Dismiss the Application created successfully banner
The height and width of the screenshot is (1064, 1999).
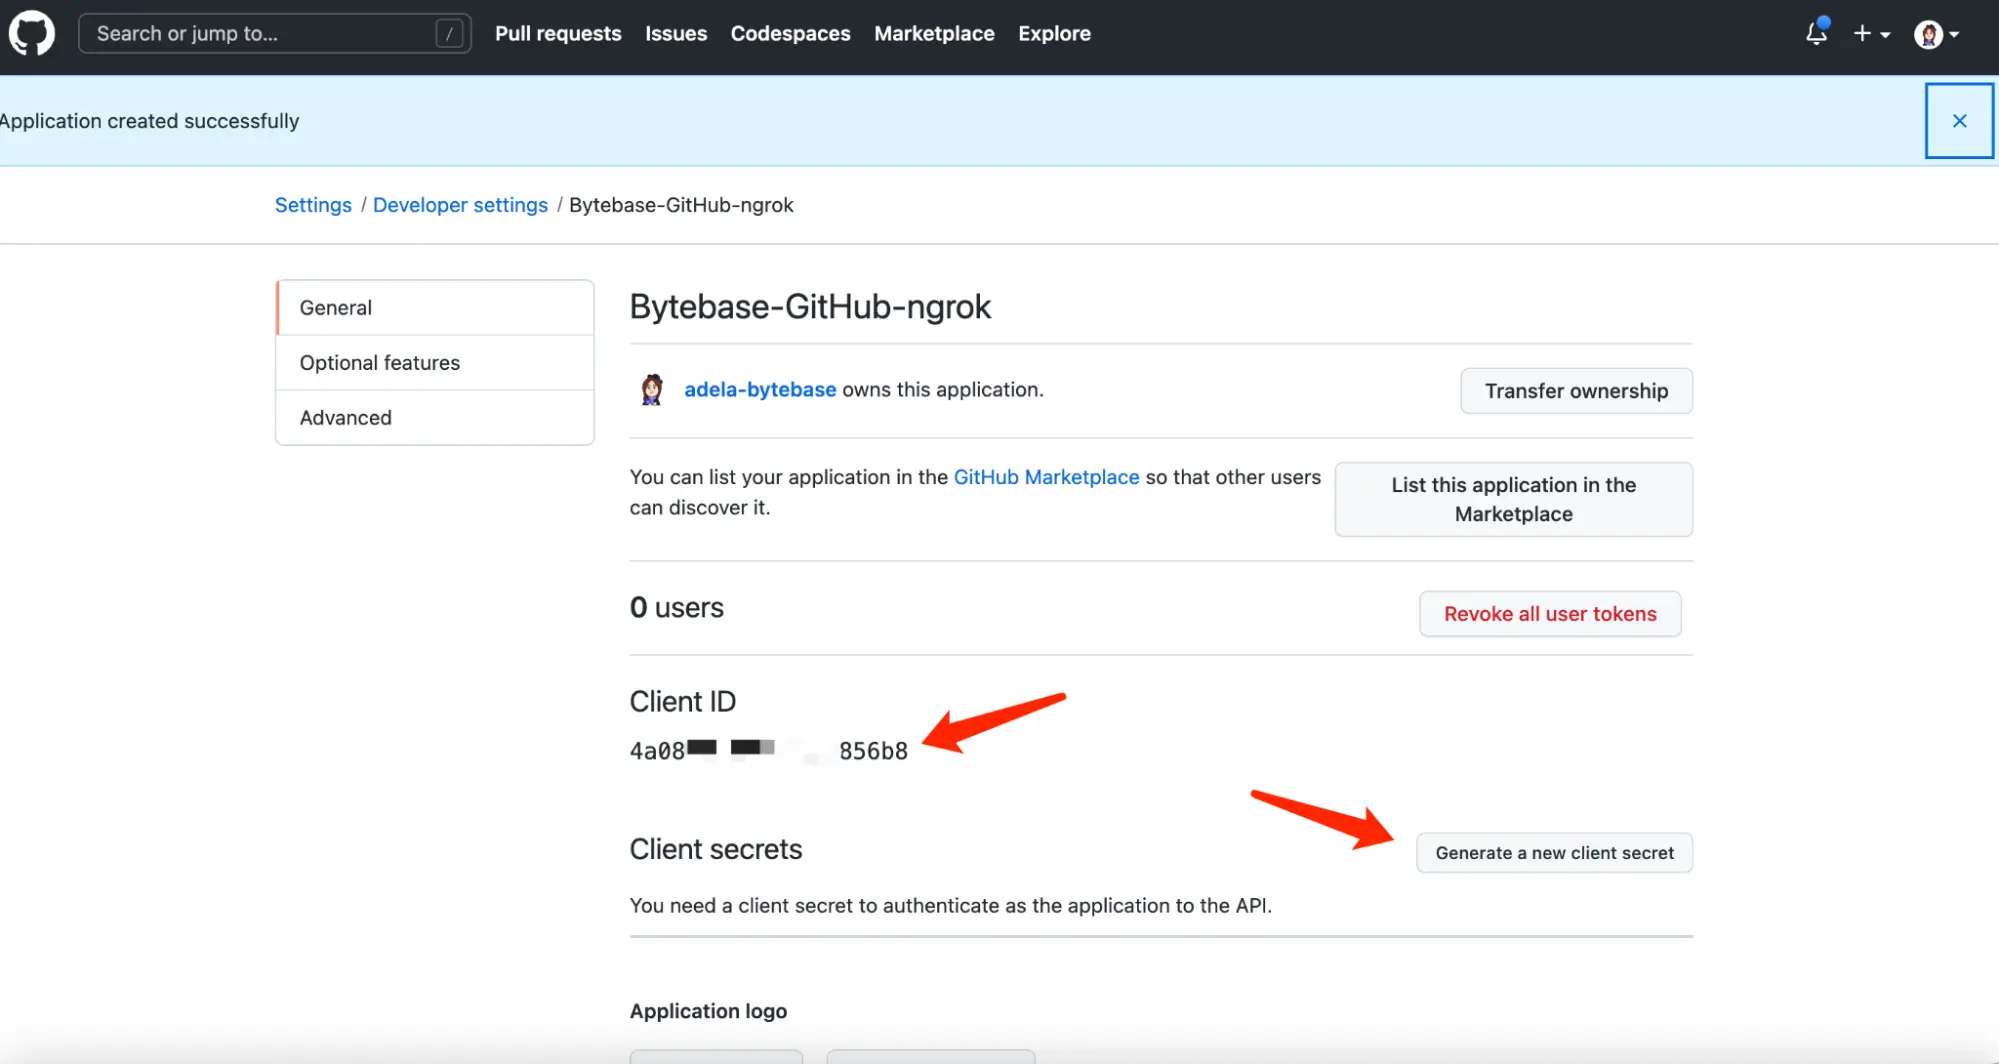(1958, 121)
